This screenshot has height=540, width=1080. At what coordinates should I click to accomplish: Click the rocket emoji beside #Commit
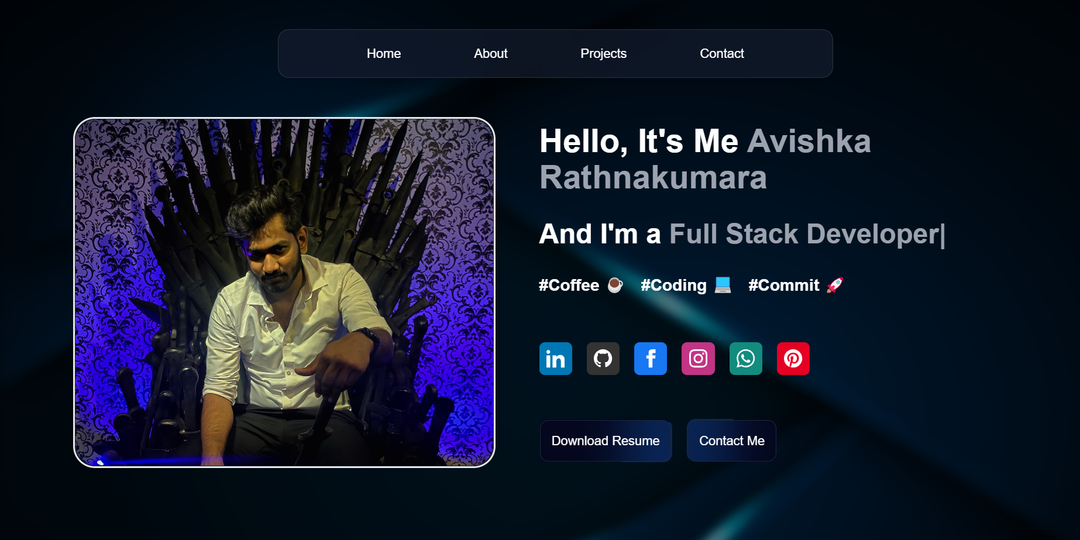835,285
